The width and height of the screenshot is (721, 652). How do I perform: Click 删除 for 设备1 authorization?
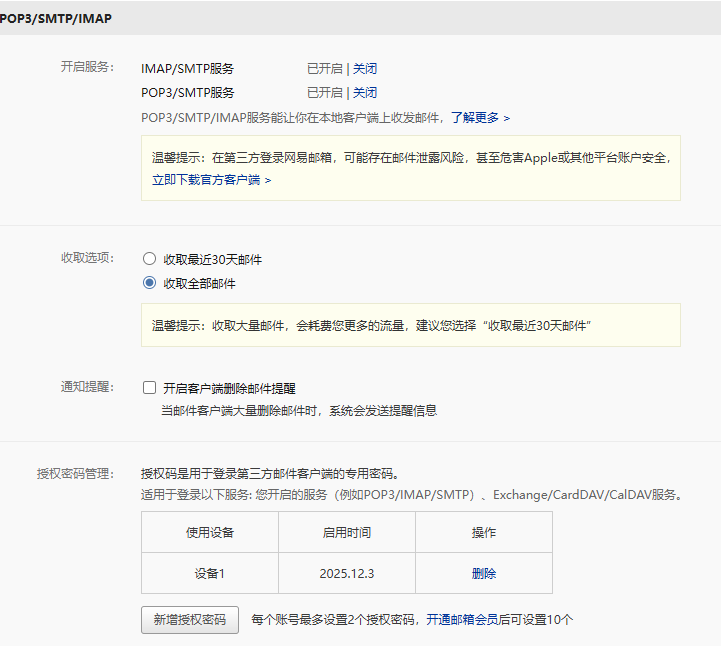[484, 574]
